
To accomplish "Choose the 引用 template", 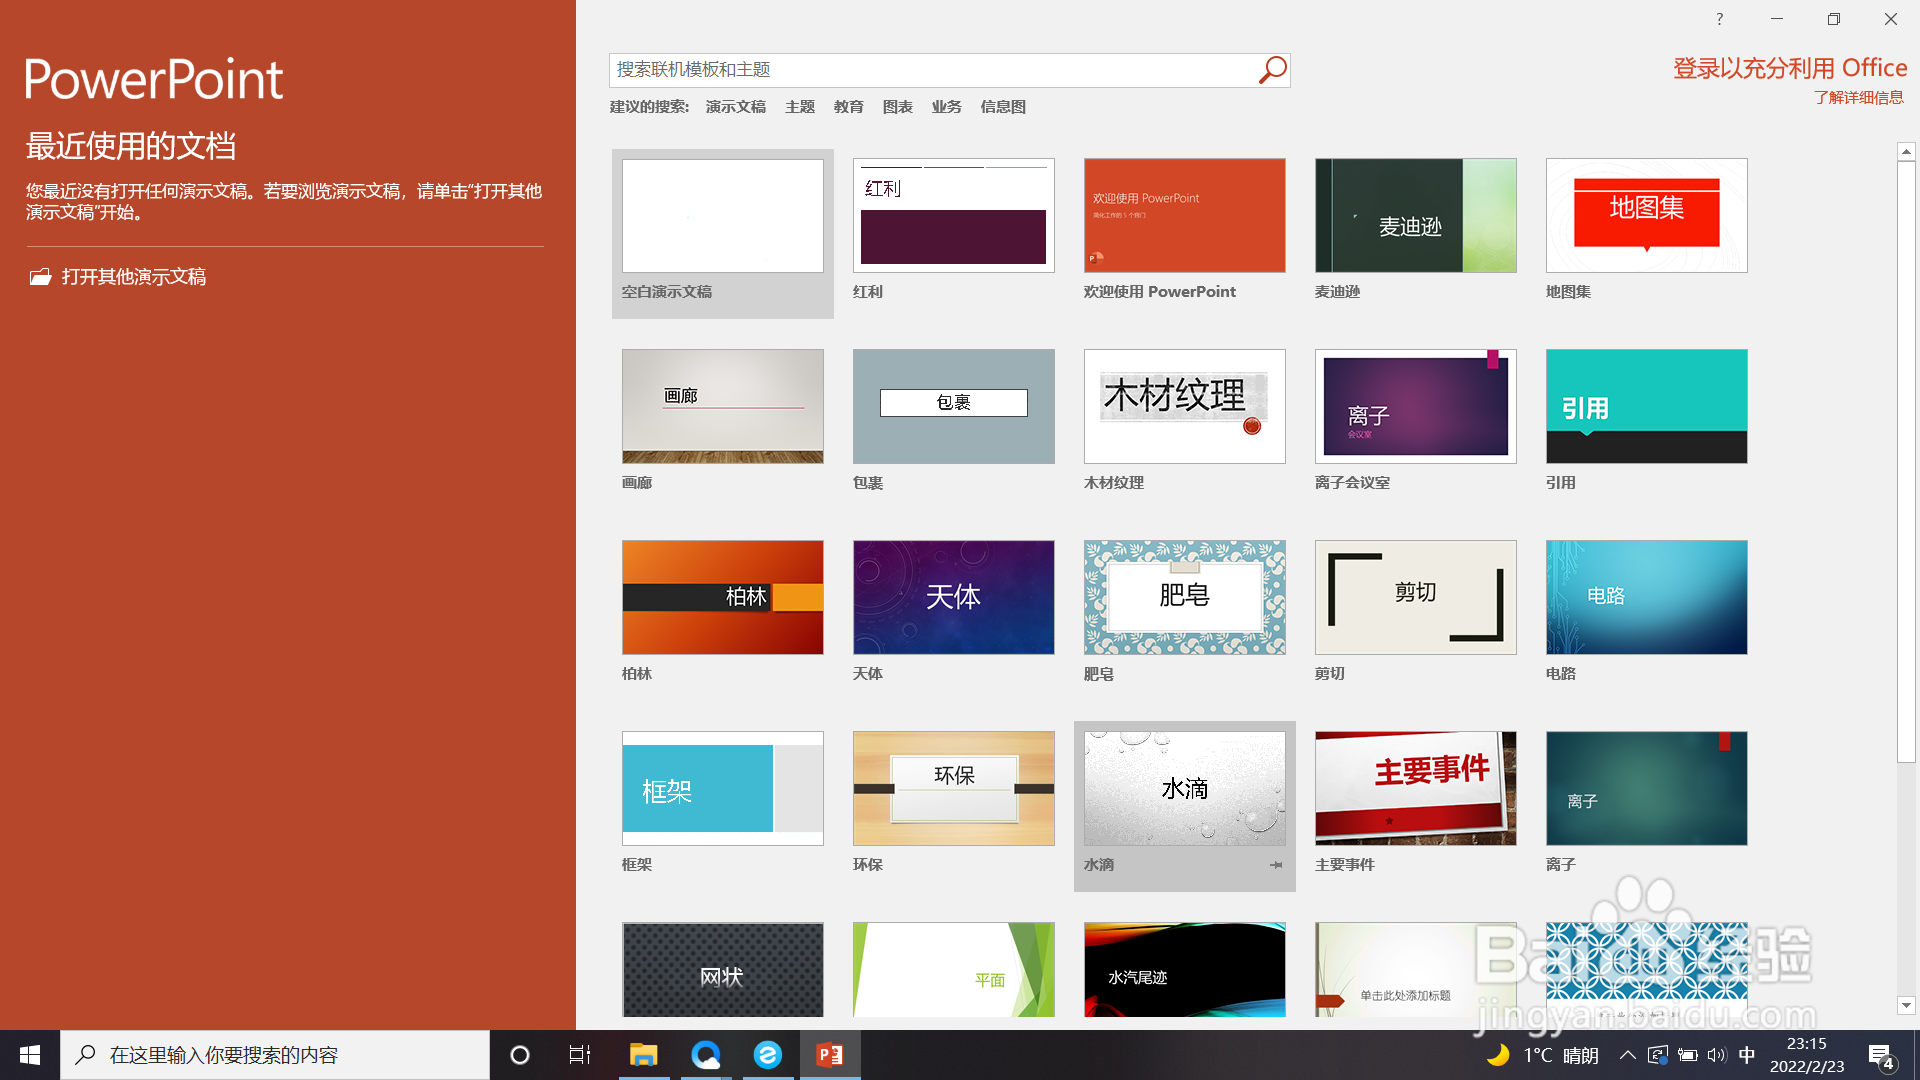I will (1647, 406).
